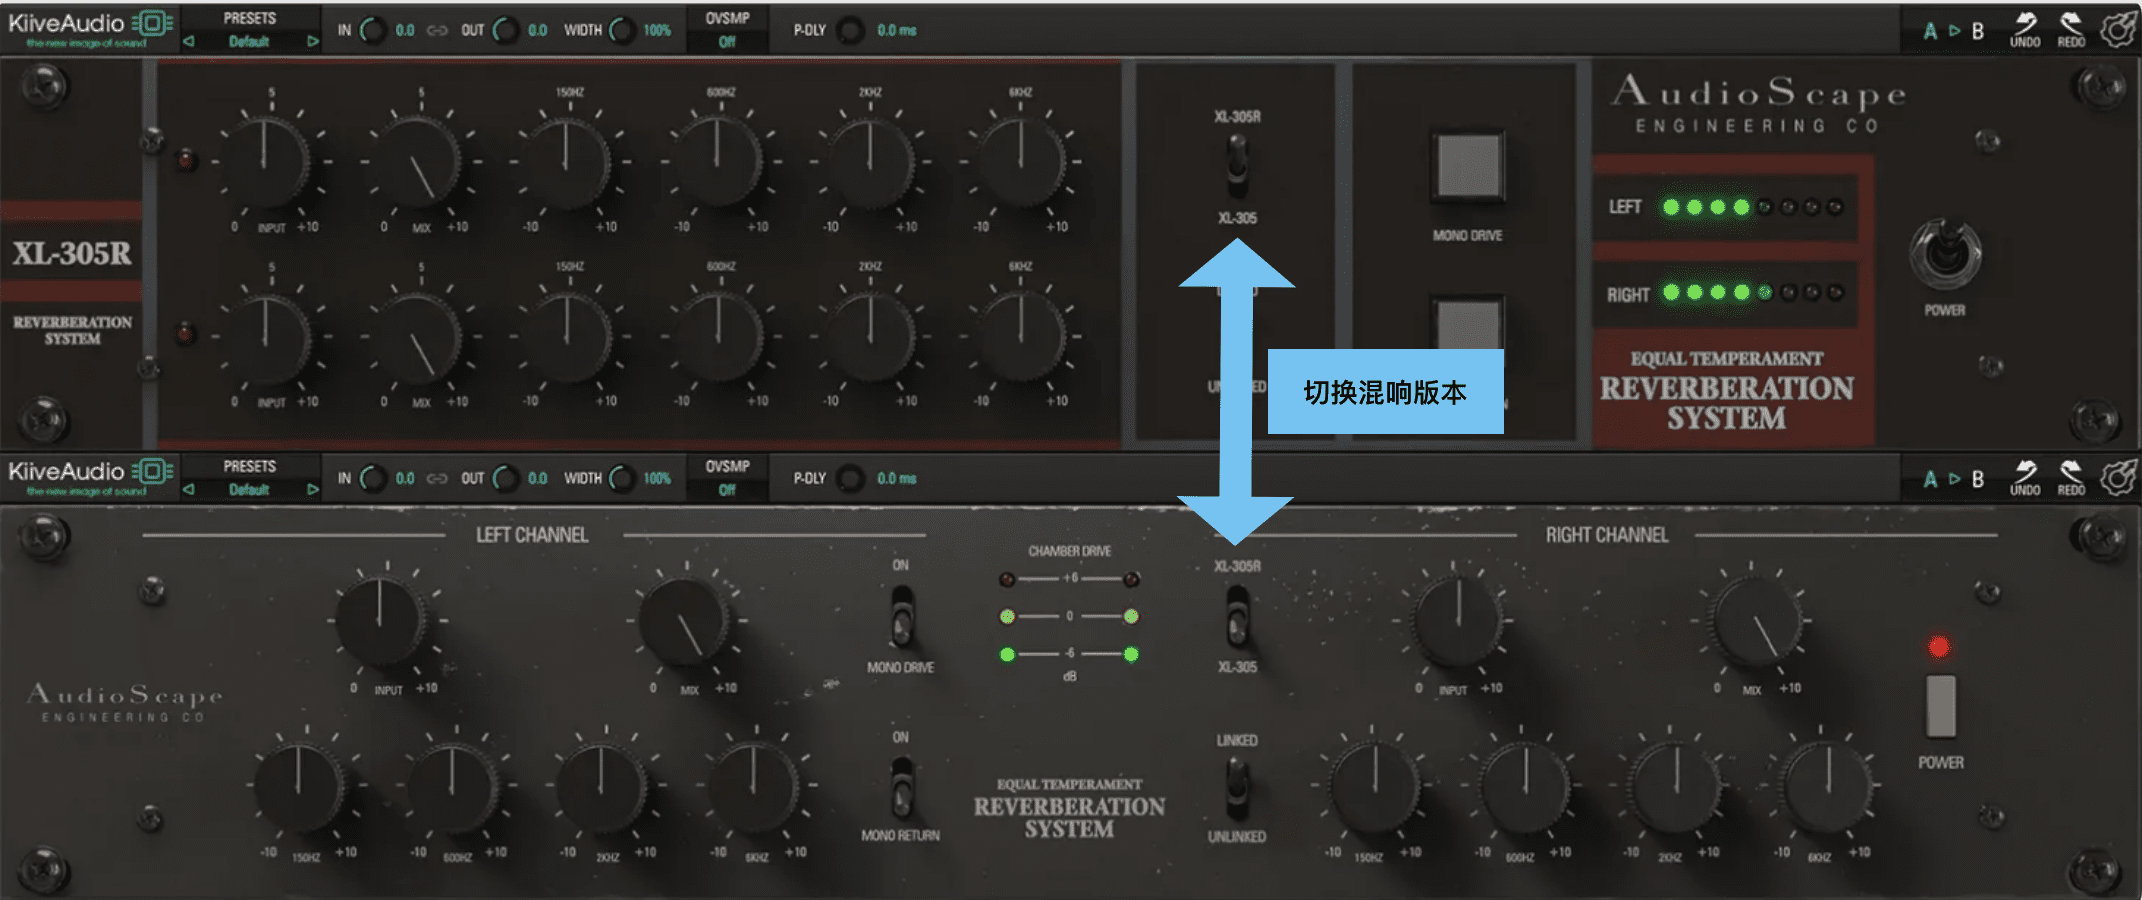2142x900 pixels.
Task: Click P-DLY knob in bottom header
Action: point(850,478)
